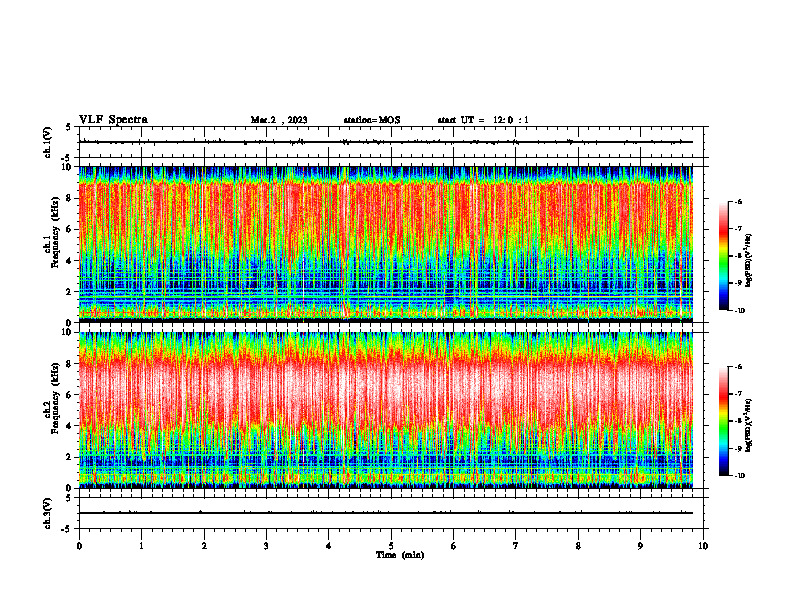
Task: Click the "-6" label on ch.1 color bar
Action: (738, 201)
